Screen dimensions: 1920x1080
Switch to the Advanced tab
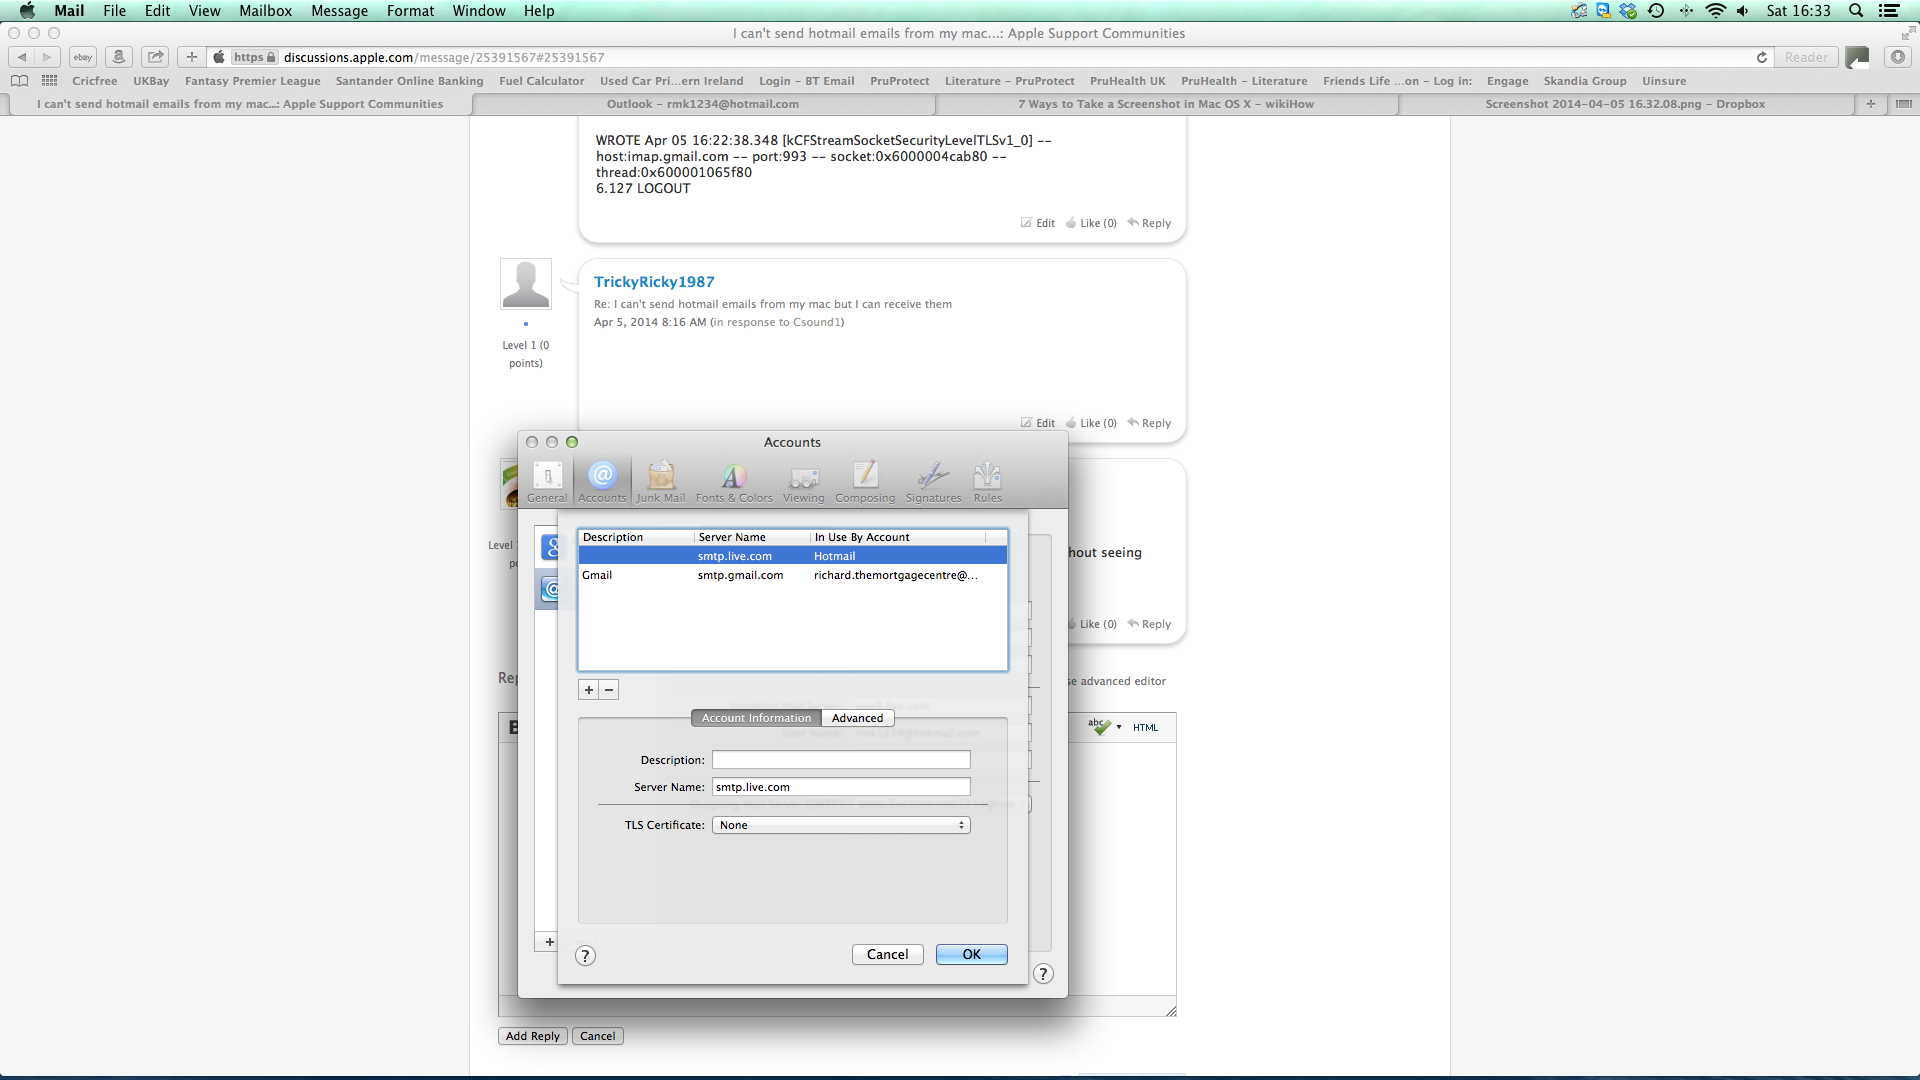point(857,718)
